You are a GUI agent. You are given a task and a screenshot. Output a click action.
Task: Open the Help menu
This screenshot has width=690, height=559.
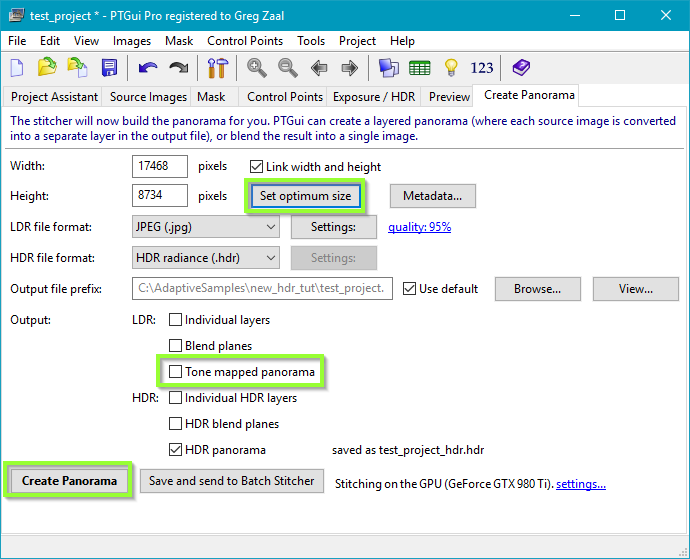402,41
